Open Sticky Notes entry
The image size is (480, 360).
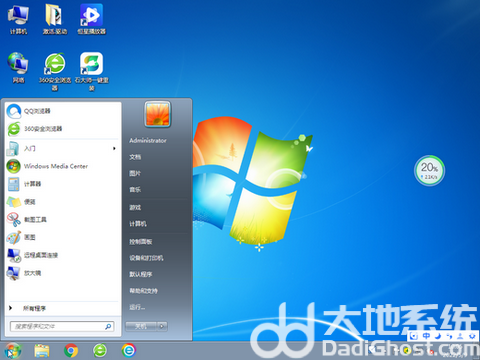click(x=63, y=202)
